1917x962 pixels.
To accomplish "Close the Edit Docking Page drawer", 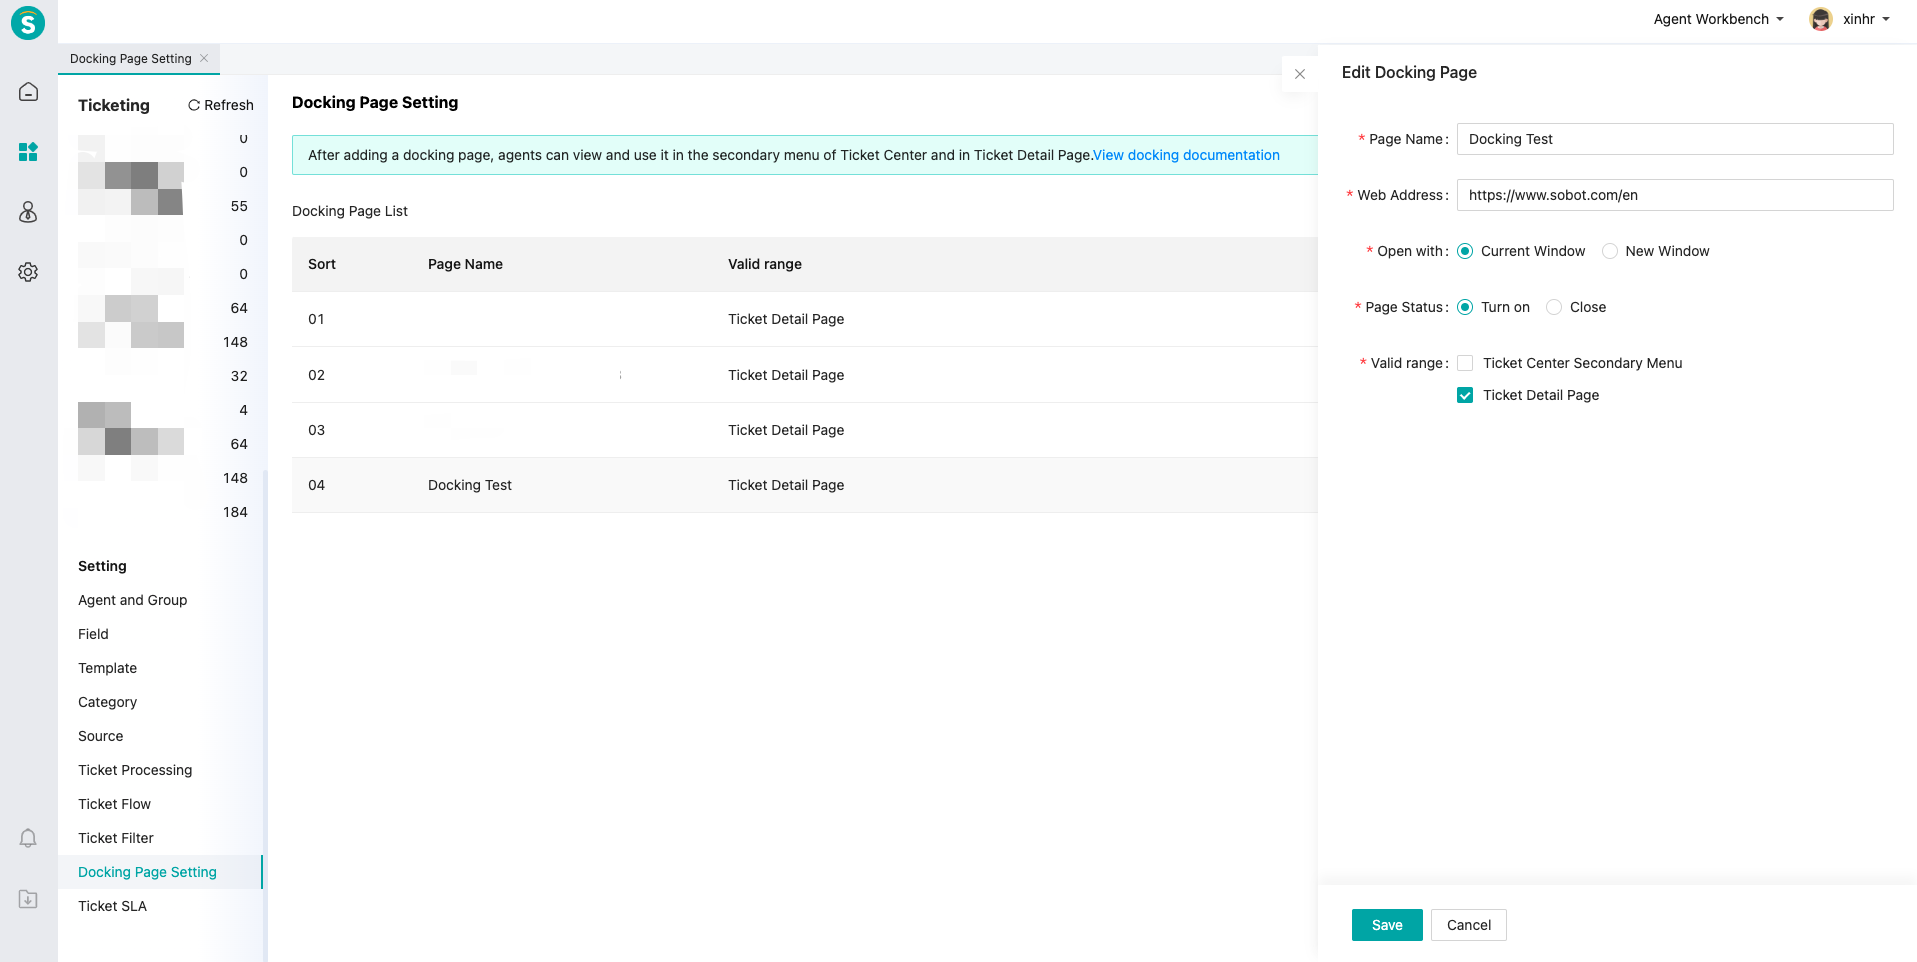I will (1300, 74).
